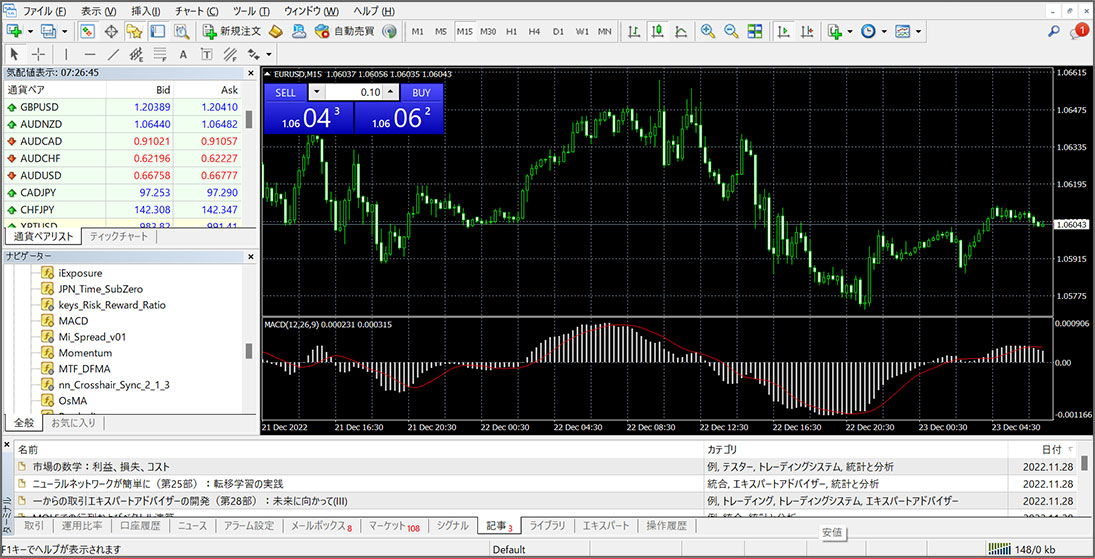
Task: Switch timeframe to D1
Action: point(558,31)
